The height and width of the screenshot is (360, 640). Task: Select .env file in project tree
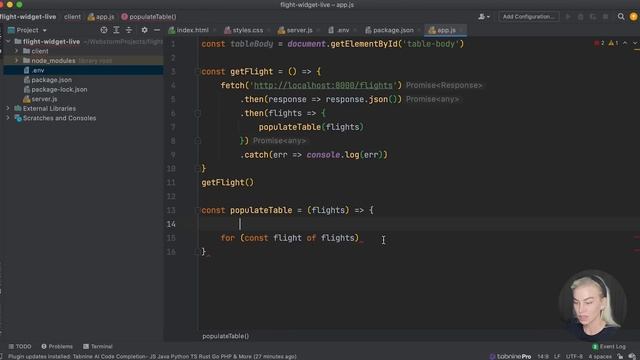(83, 70)
